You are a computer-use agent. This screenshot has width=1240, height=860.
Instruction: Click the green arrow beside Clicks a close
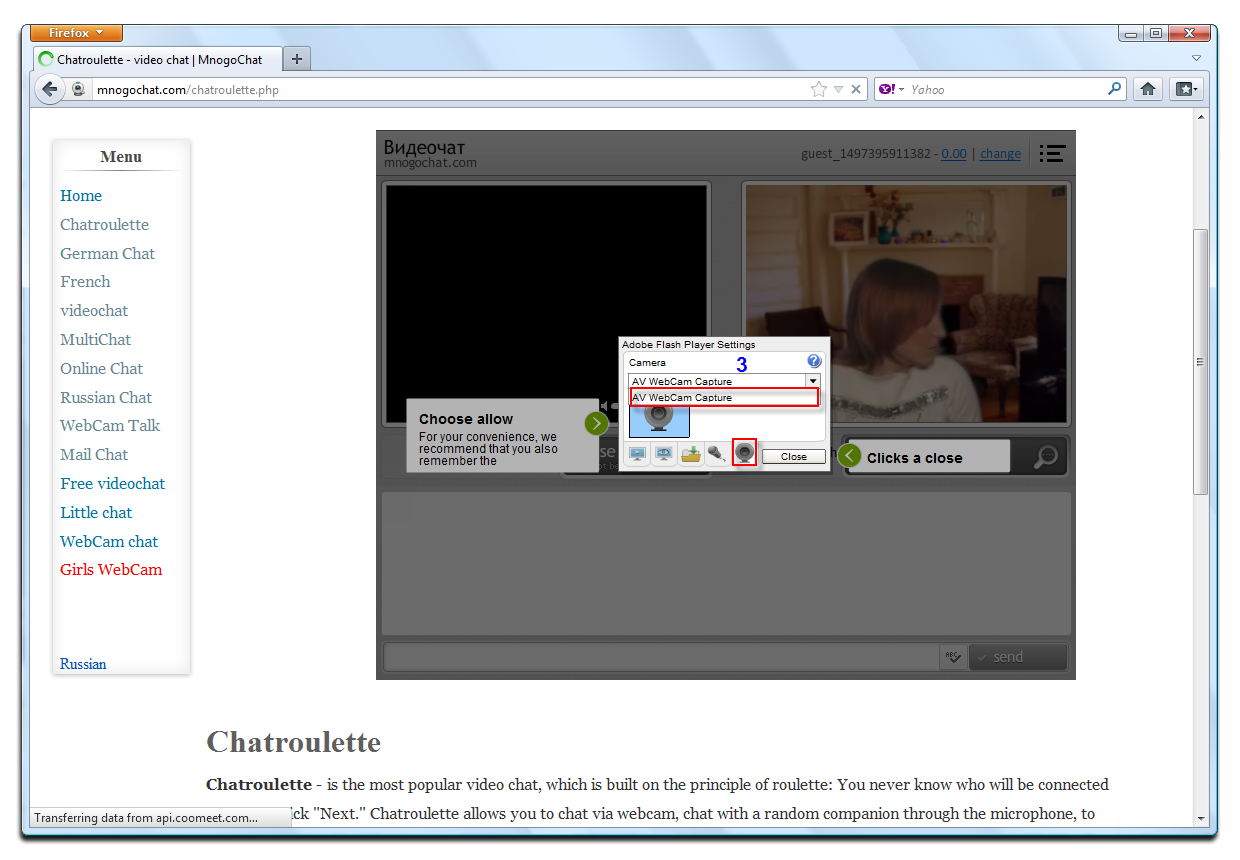pyautogui.click(x=850, y=456)
